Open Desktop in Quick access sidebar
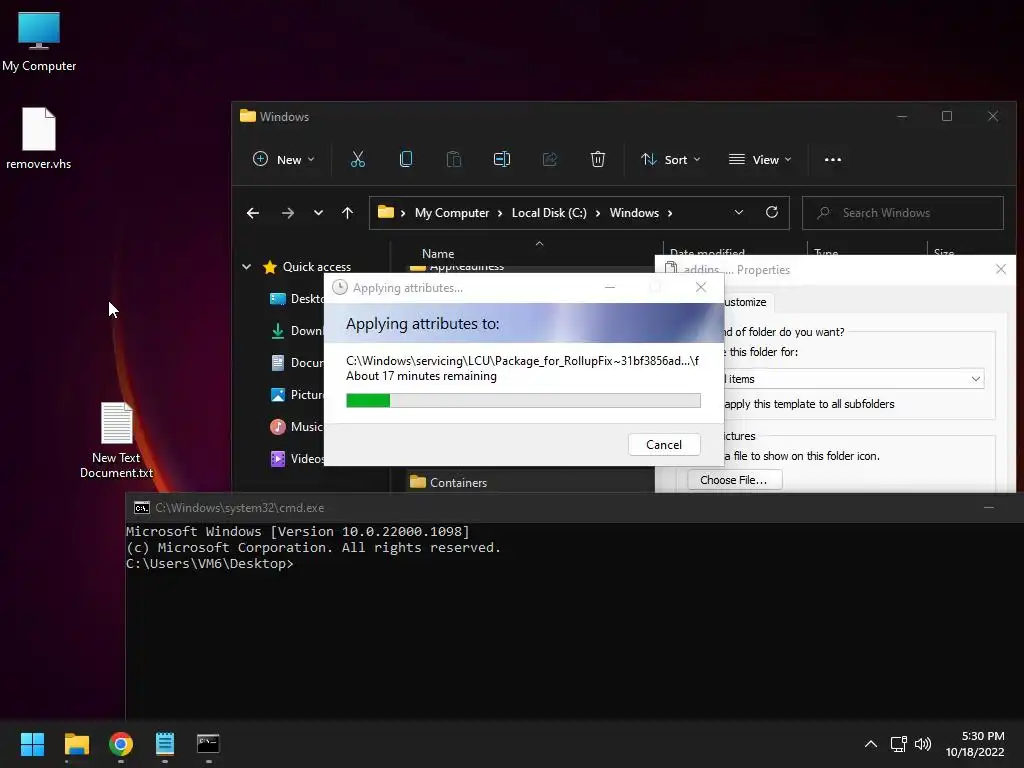 [x=297, y=298]
